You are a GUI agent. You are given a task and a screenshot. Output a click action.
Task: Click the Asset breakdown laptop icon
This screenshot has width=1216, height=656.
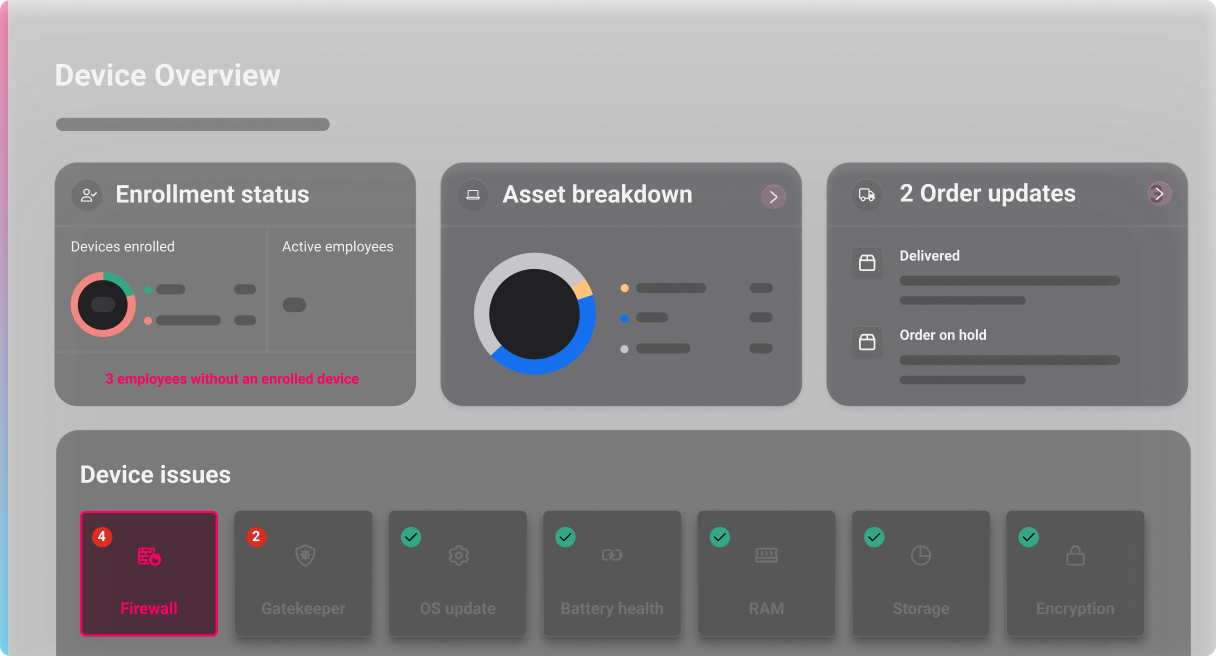point(473,195)
